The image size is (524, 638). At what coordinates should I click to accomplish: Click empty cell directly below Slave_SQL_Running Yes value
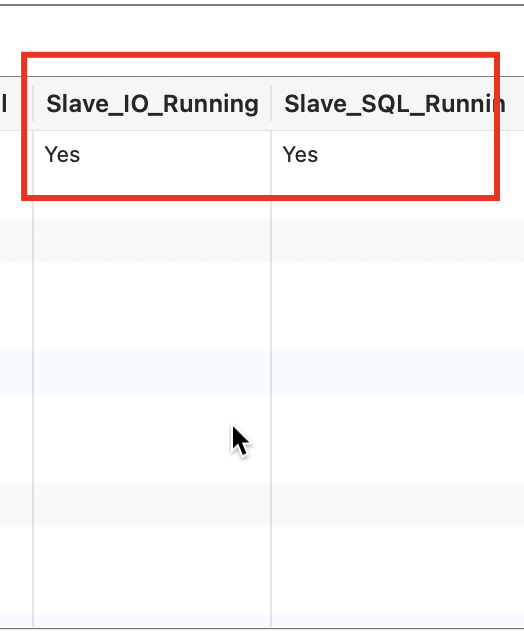(x=397, y=197)
